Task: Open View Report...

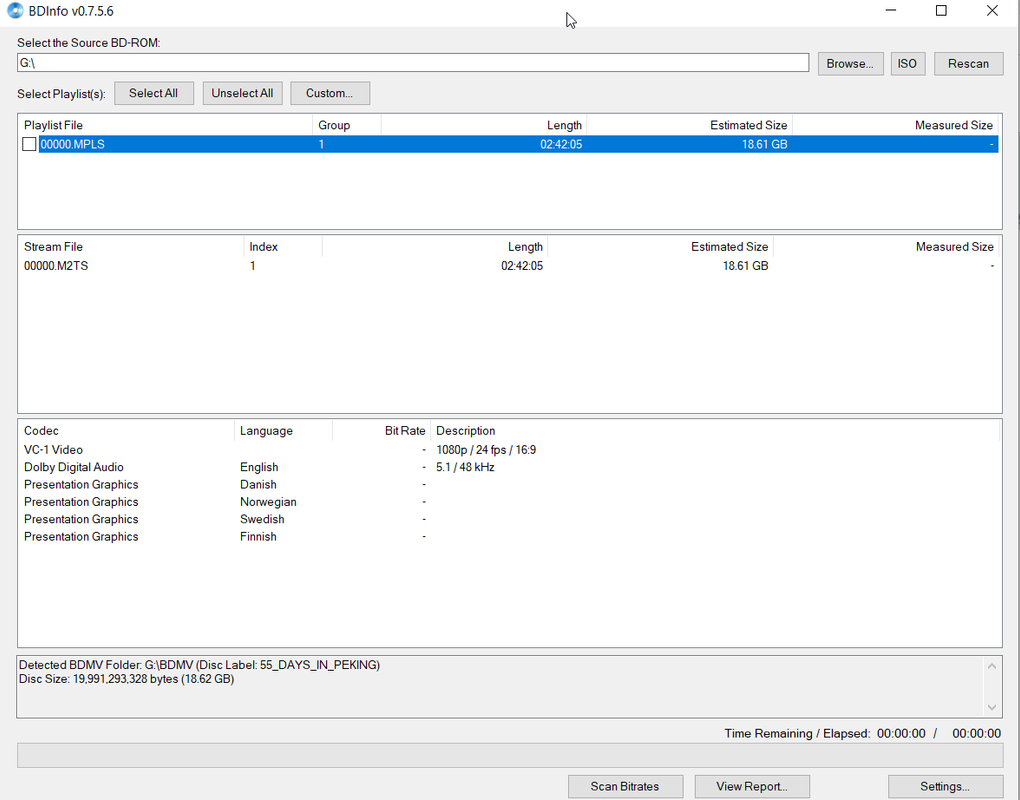Action: tap(752, 786)
